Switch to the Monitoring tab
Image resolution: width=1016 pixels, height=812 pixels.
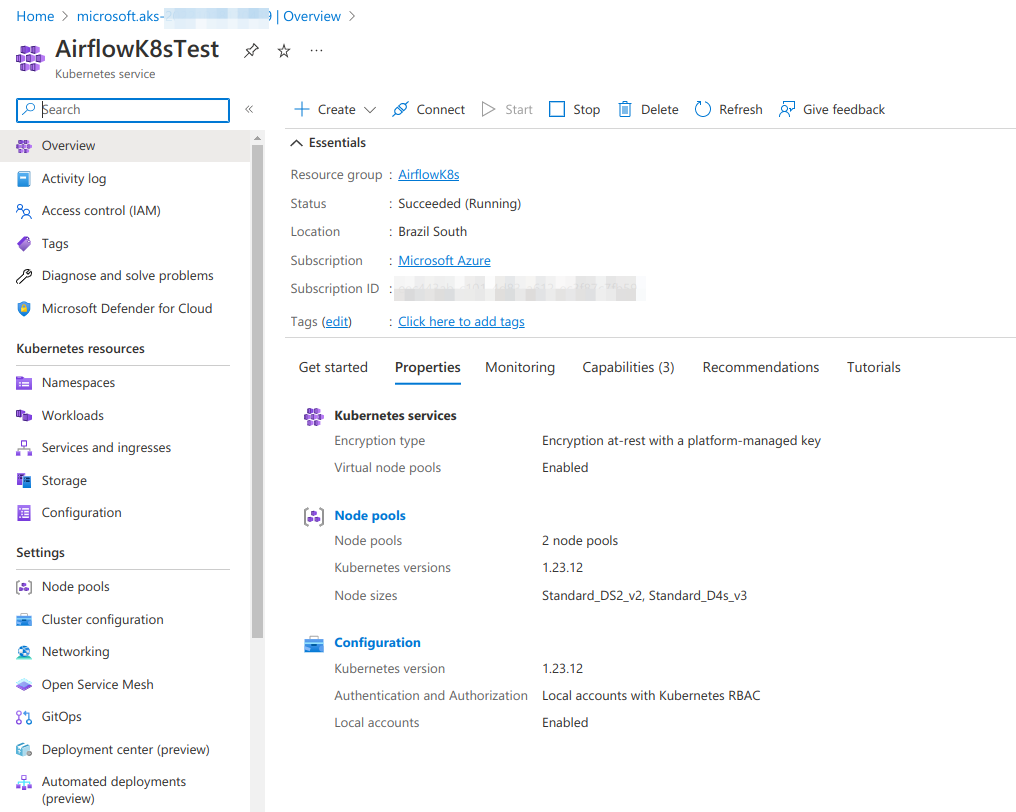pyautogui.click(x=520, y=367)
